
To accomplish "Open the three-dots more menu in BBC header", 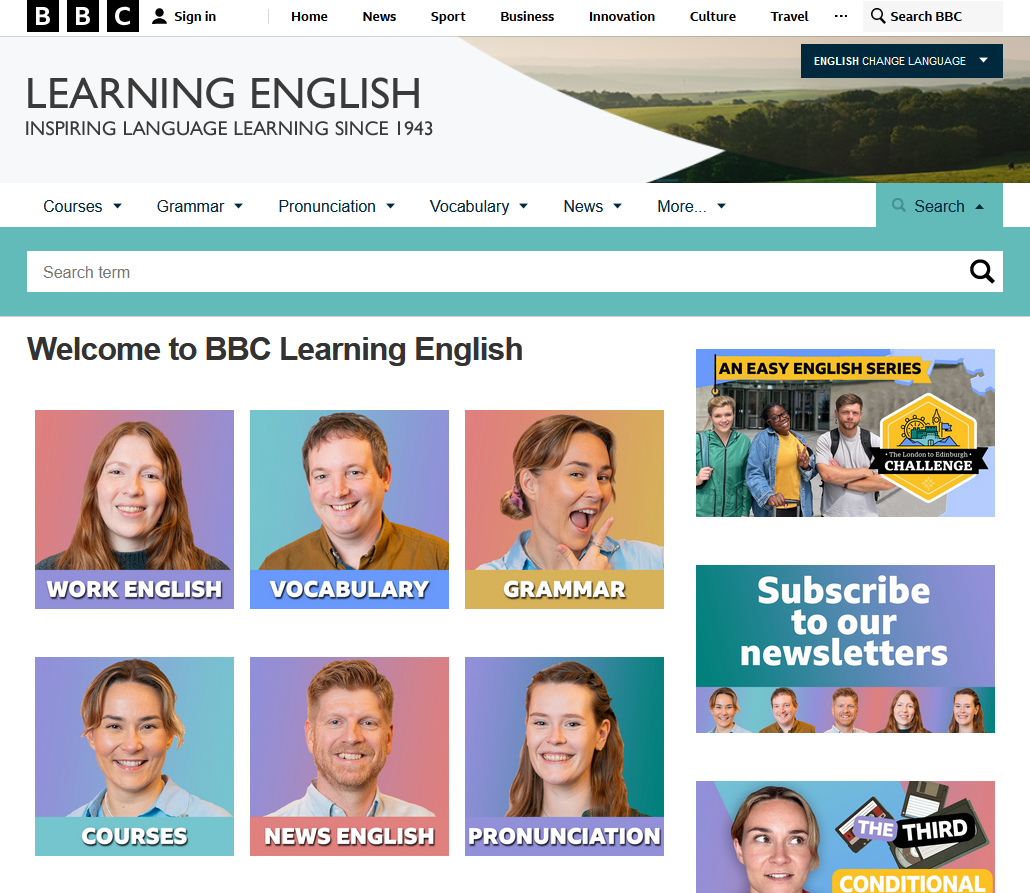I will 841,16.
